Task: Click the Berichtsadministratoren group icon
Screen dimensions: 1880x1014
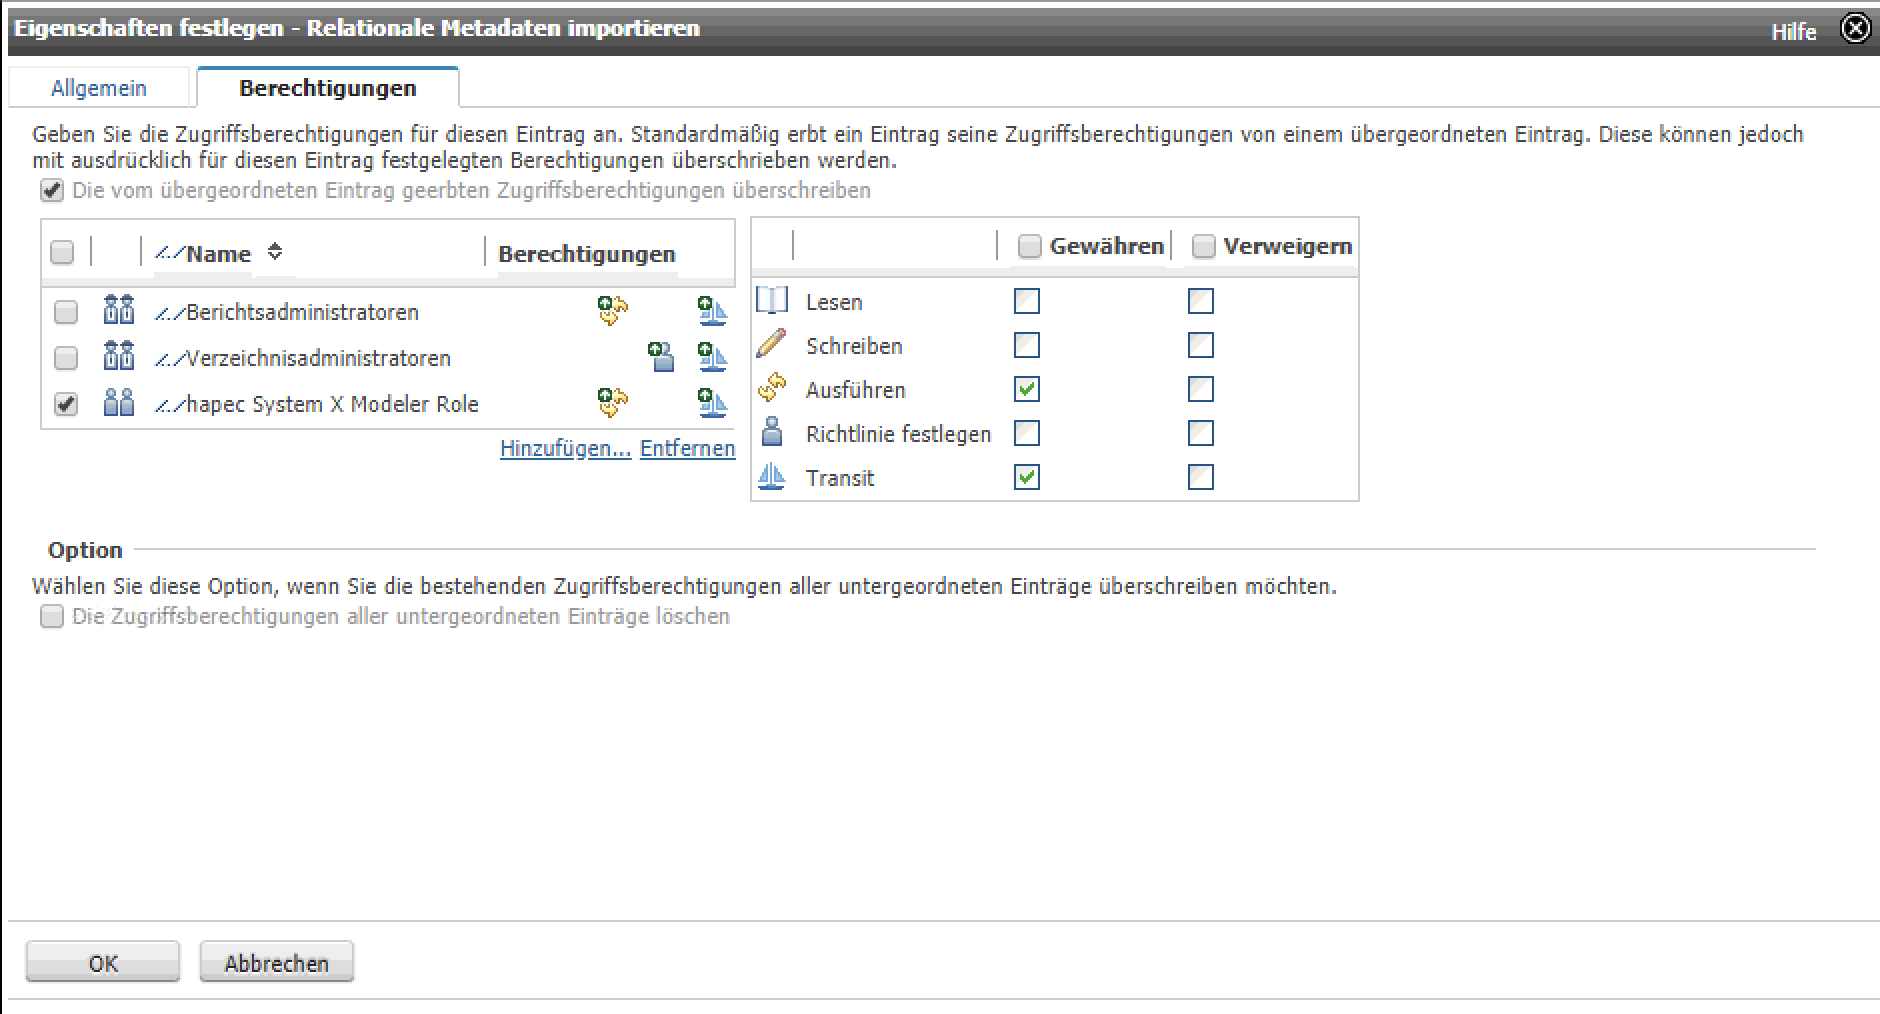Action: 119,311
